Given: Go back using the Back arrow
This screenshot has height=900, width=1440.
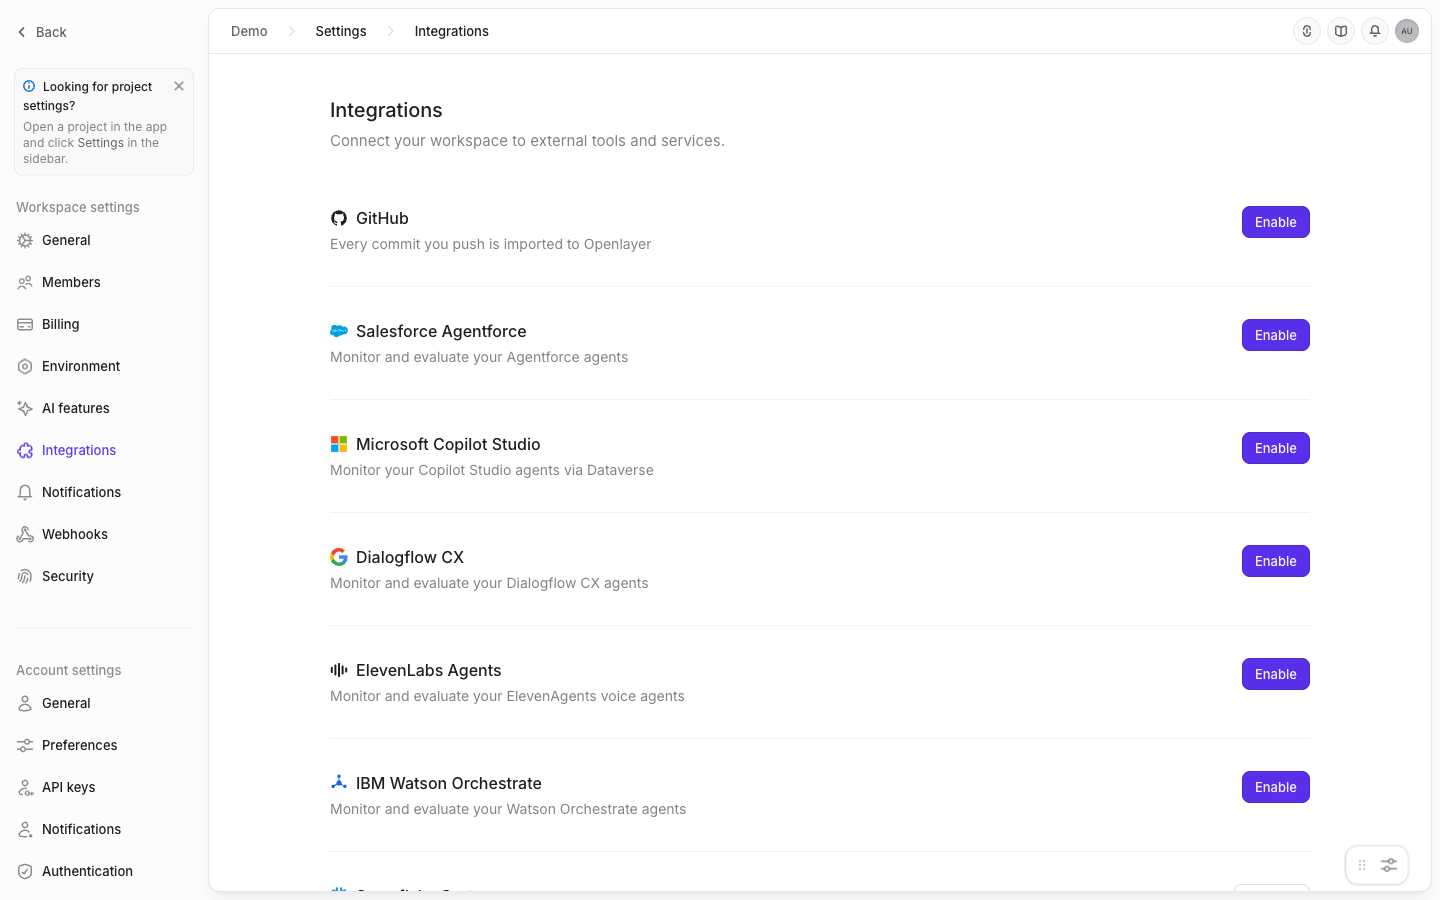Looking at the screenshot, I should 41,32.
